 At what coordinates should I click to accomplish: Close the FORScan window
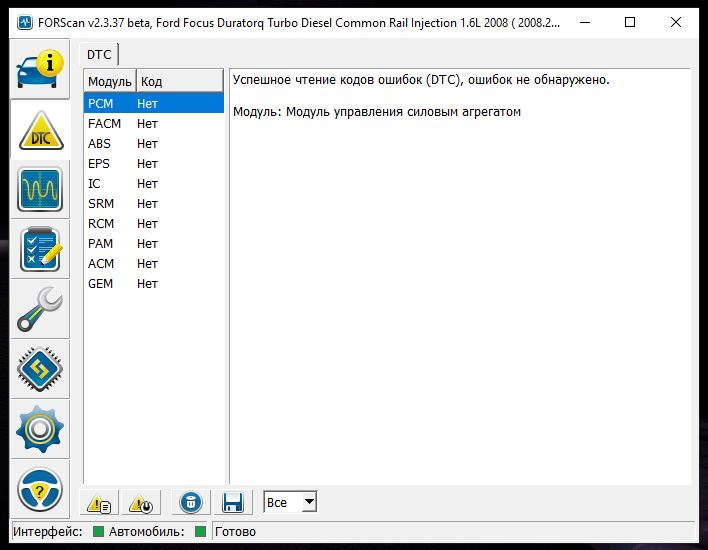(x=676, y=22)
